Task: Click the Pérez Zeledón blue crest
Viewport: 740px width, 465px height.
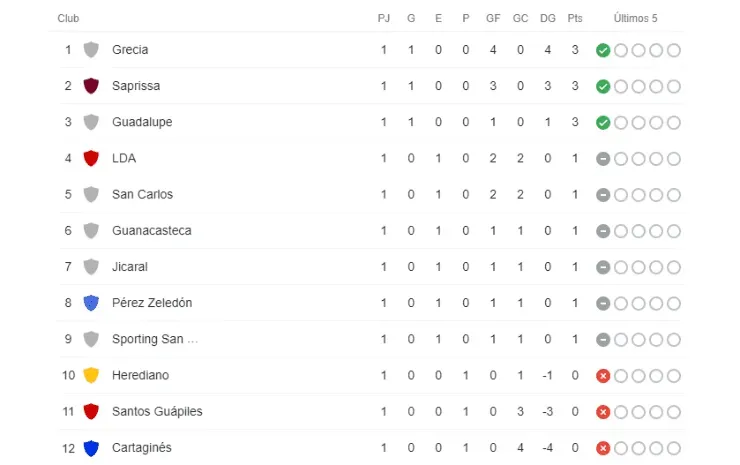Action: pyautogui.click(x=91, y=303)
